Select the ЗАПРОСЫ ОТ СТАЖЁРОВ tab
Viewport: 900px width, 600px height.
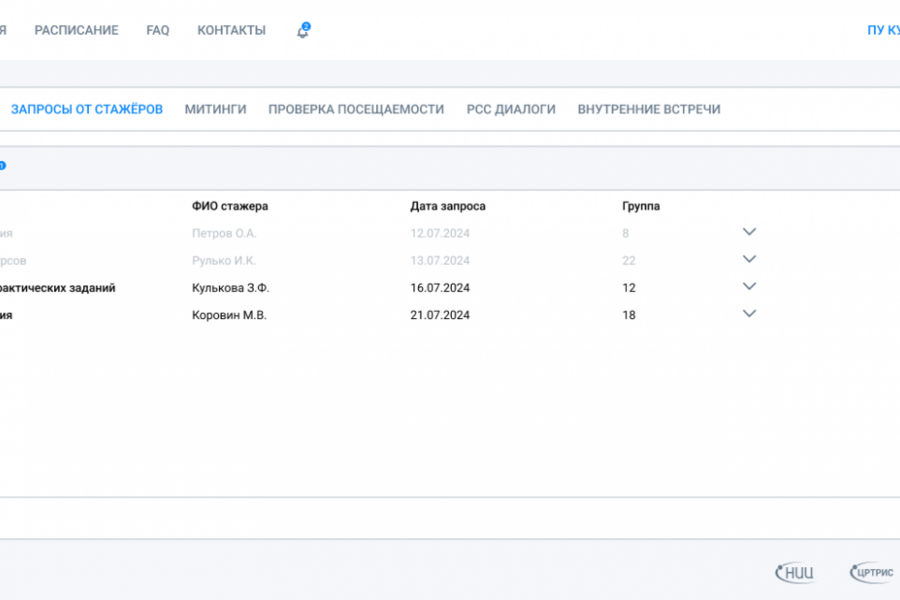pyautogui.click(x=87, y=109)
